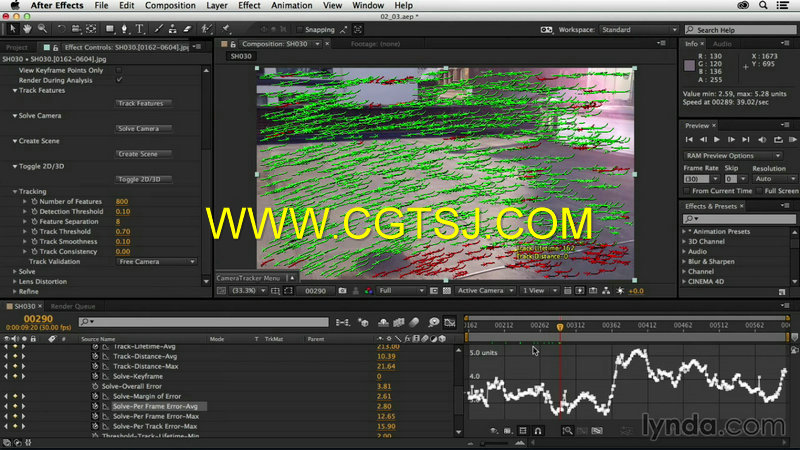800x450 pixels.
Task: Enable motion blur switch in timeline
Action: 414,322
